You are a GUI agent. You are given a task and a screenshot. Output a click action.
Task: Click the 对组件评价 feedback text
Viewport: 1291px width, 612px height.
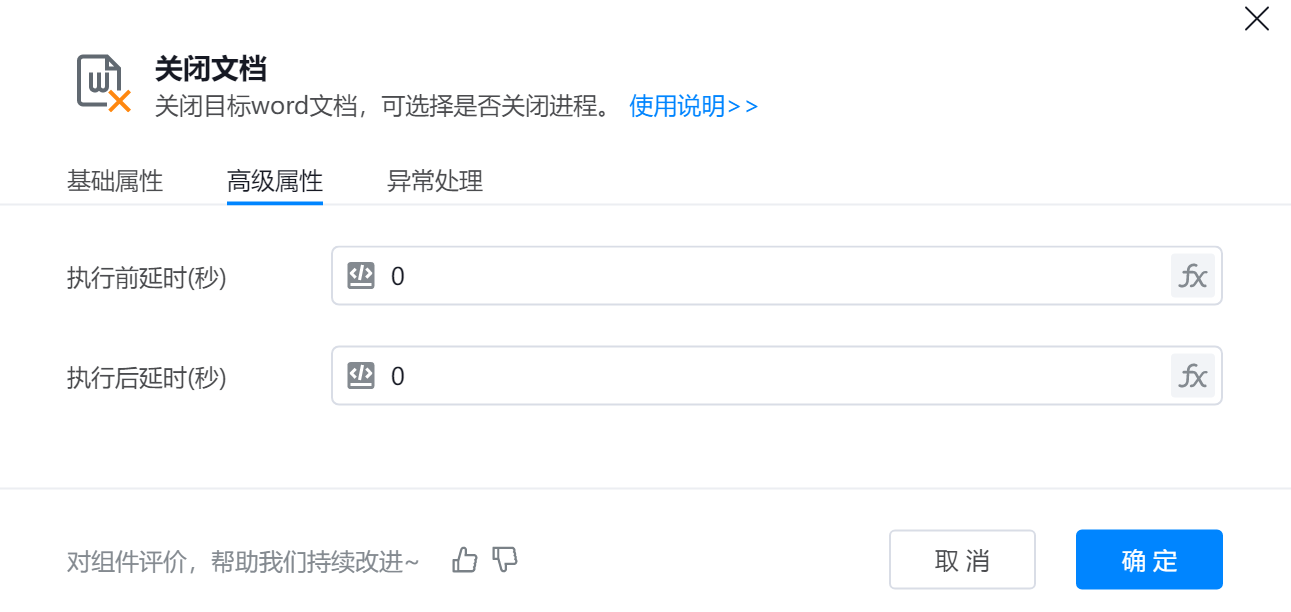[243, 562]
